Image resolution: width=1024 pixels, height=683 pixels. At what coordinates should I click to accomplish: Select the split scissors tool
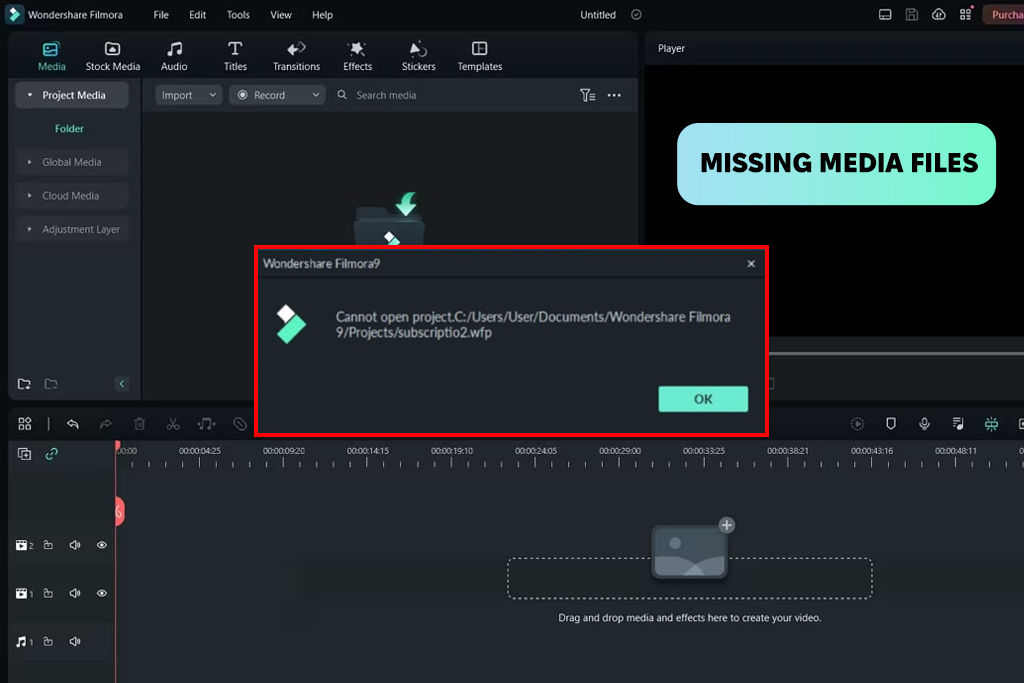[x=172, y=424]
